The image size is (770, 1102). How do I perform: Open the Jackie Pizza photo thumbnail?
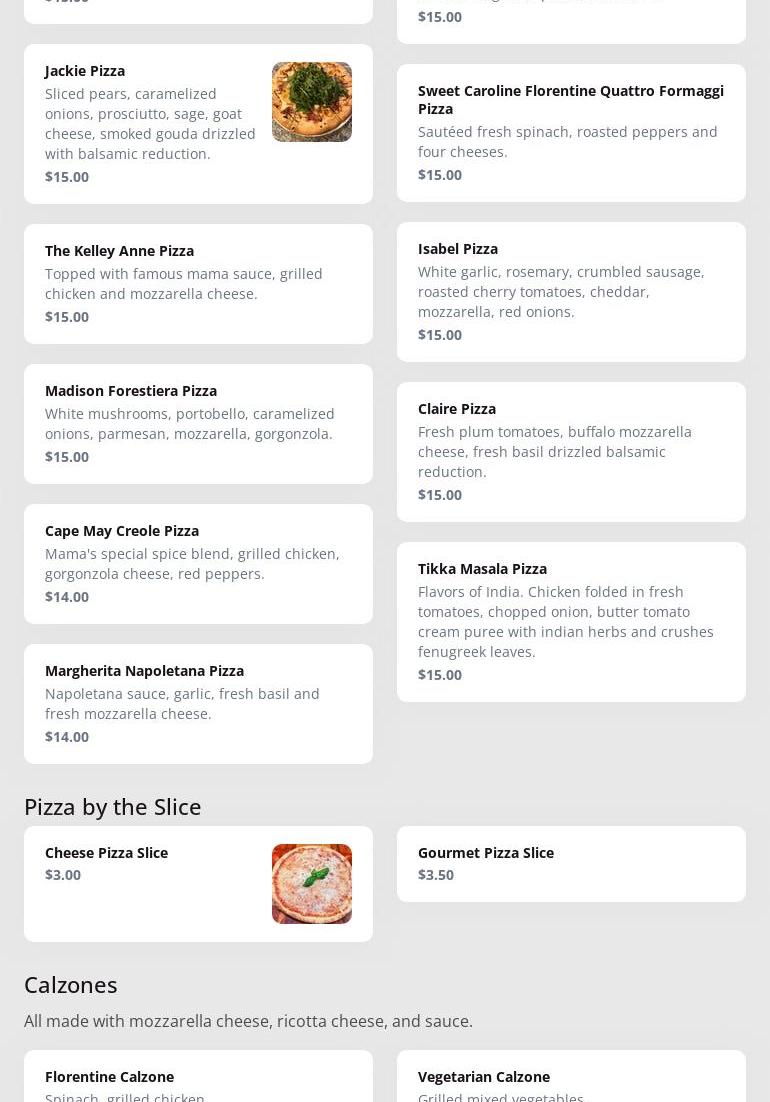(x=311, y=102)
